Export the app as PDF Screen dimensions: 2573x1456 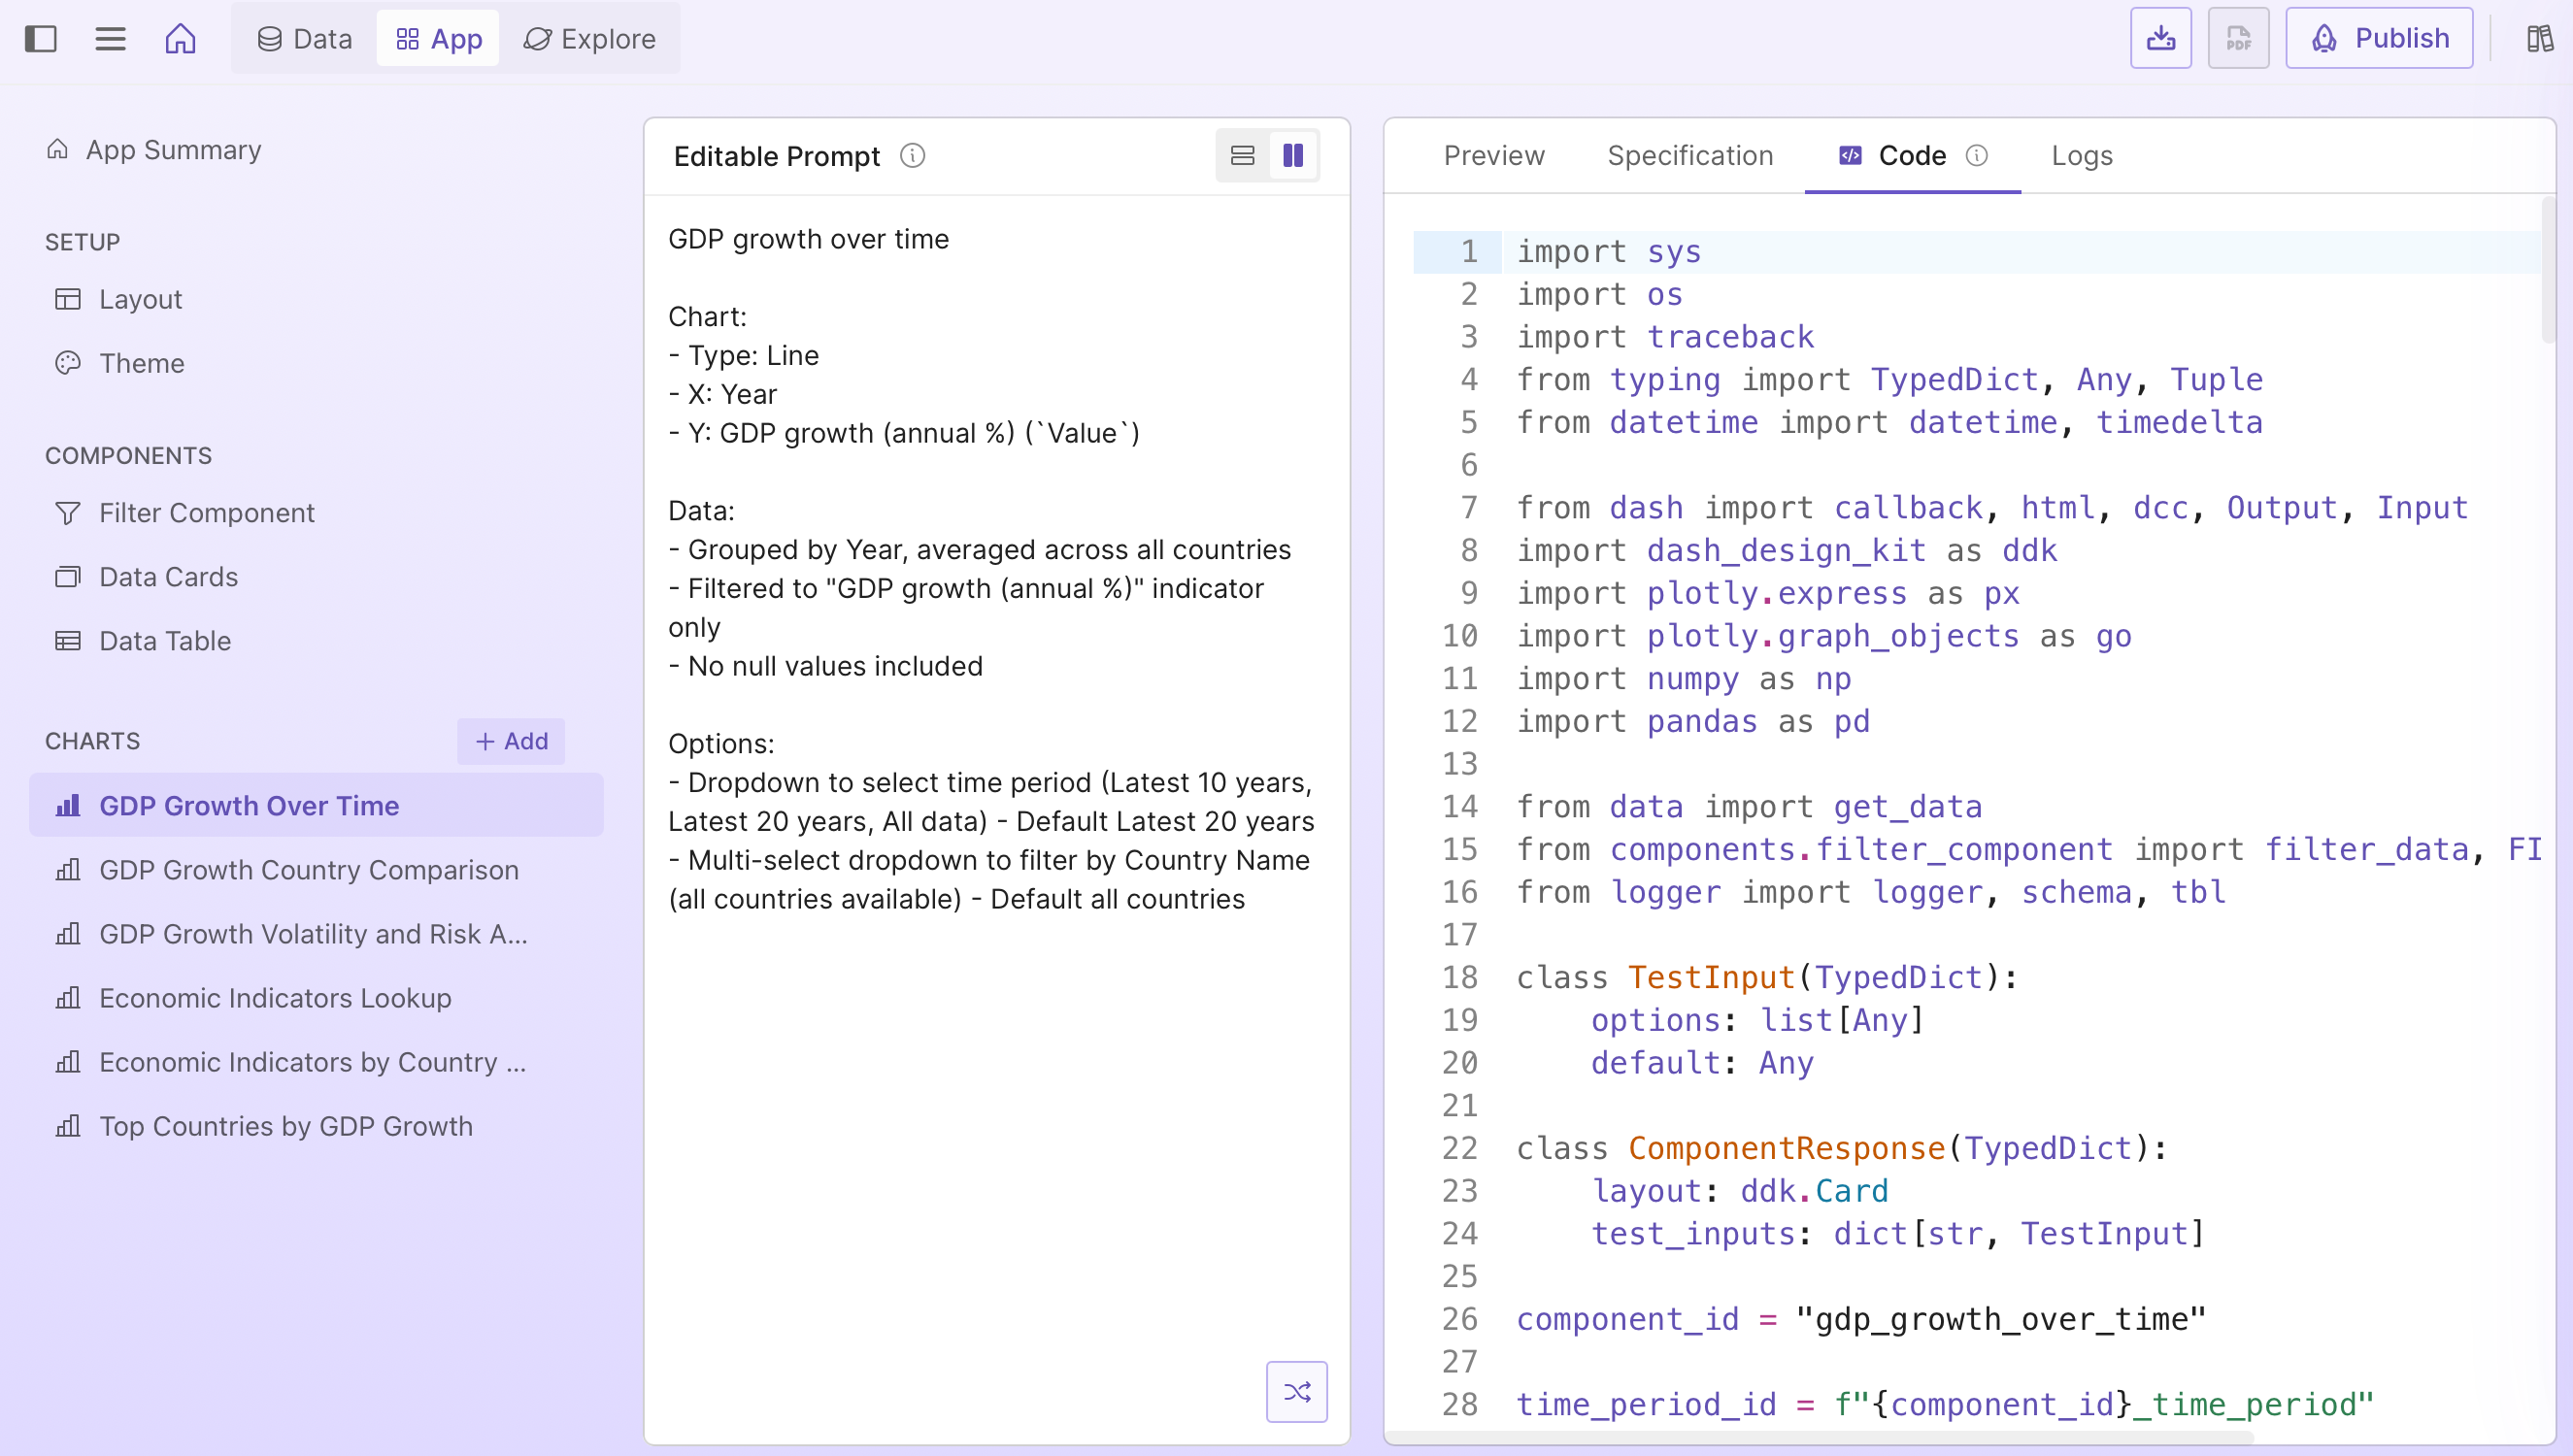tap(2238, 37)
